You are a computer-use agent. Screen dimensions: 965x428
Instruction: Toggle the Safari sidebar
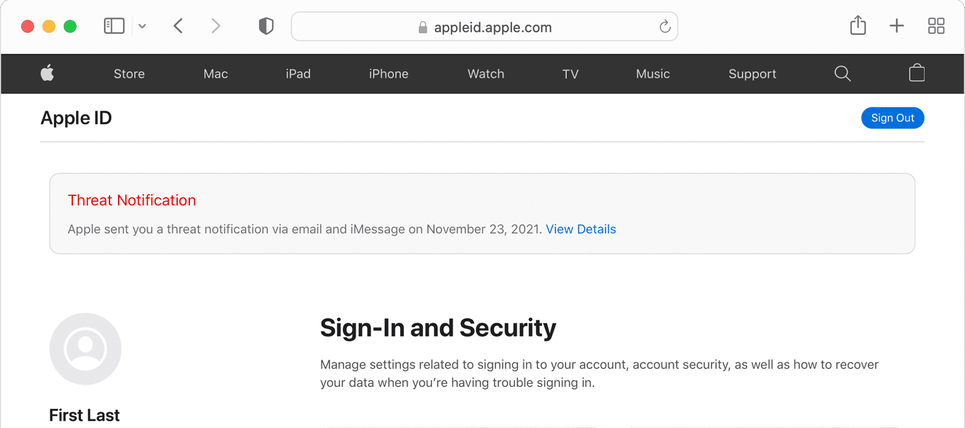click(114, 26)
